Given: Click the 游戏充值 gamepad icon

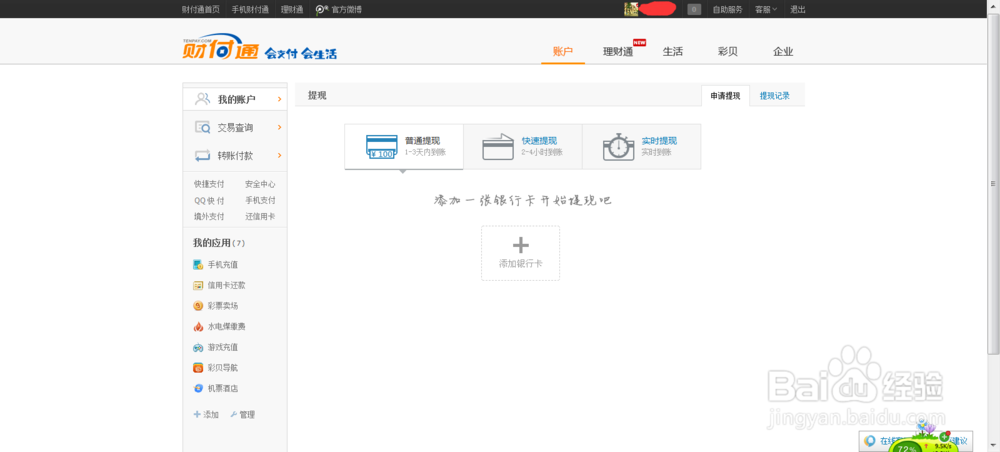Looking at the screenshot, I should (198, 347).
